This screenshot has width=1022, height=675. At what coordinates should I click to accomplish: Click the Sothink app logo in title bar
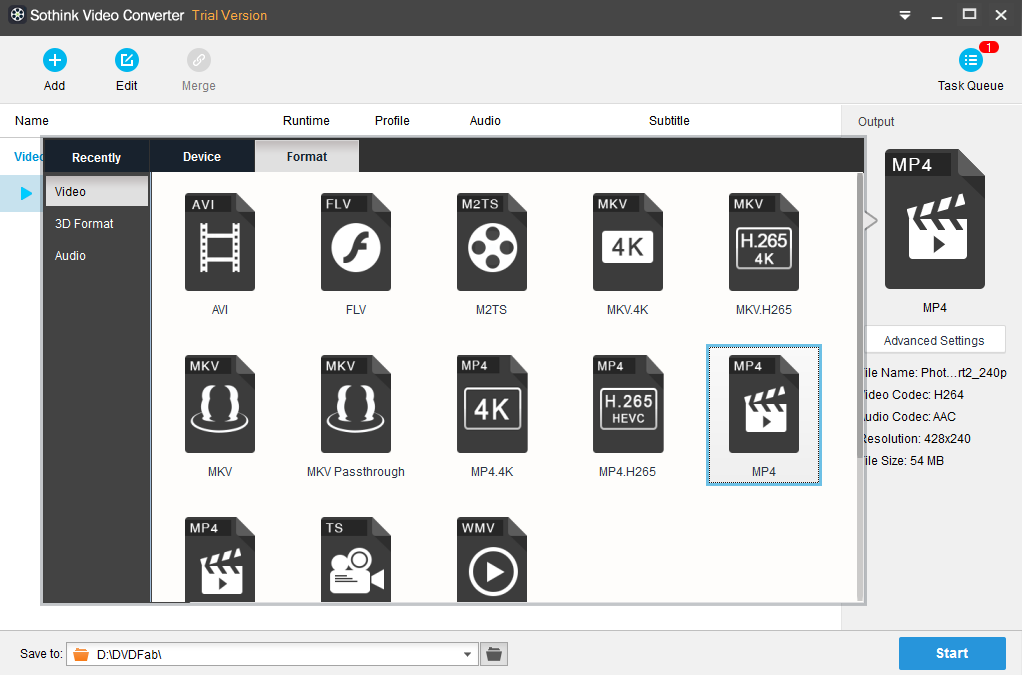pos(18,15)
